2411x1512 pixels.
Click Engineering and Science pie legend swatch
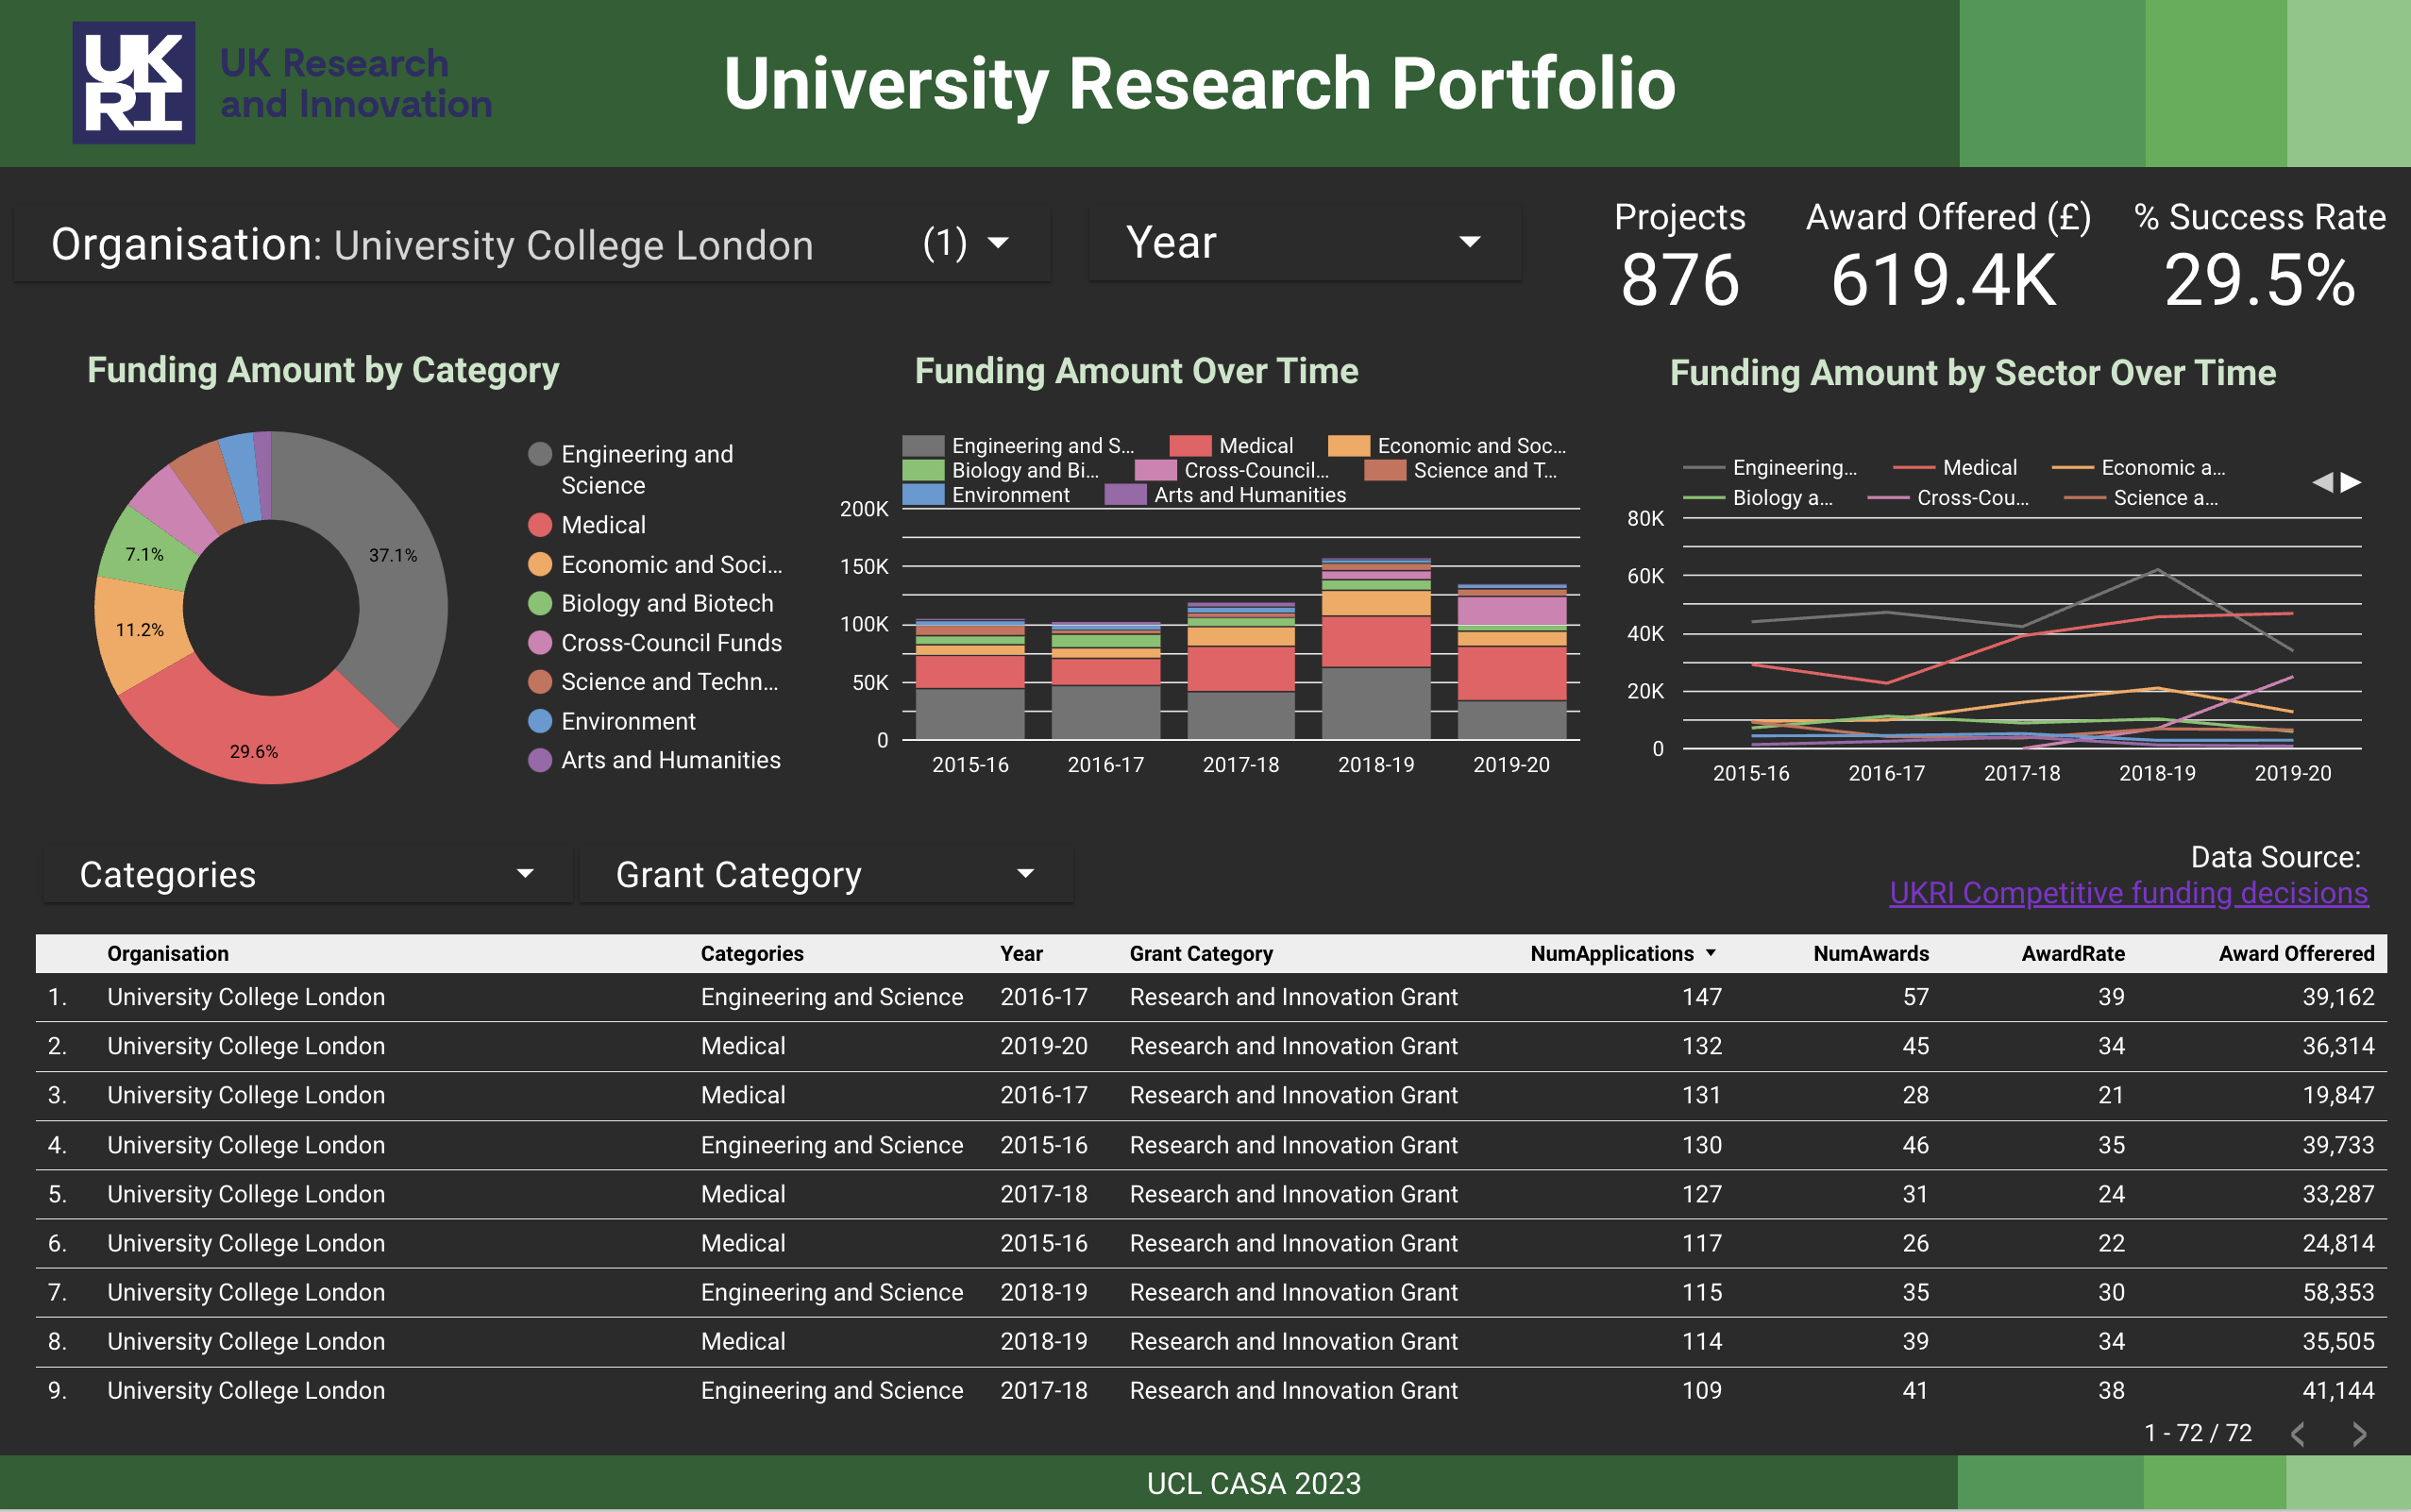coord(540,455)
